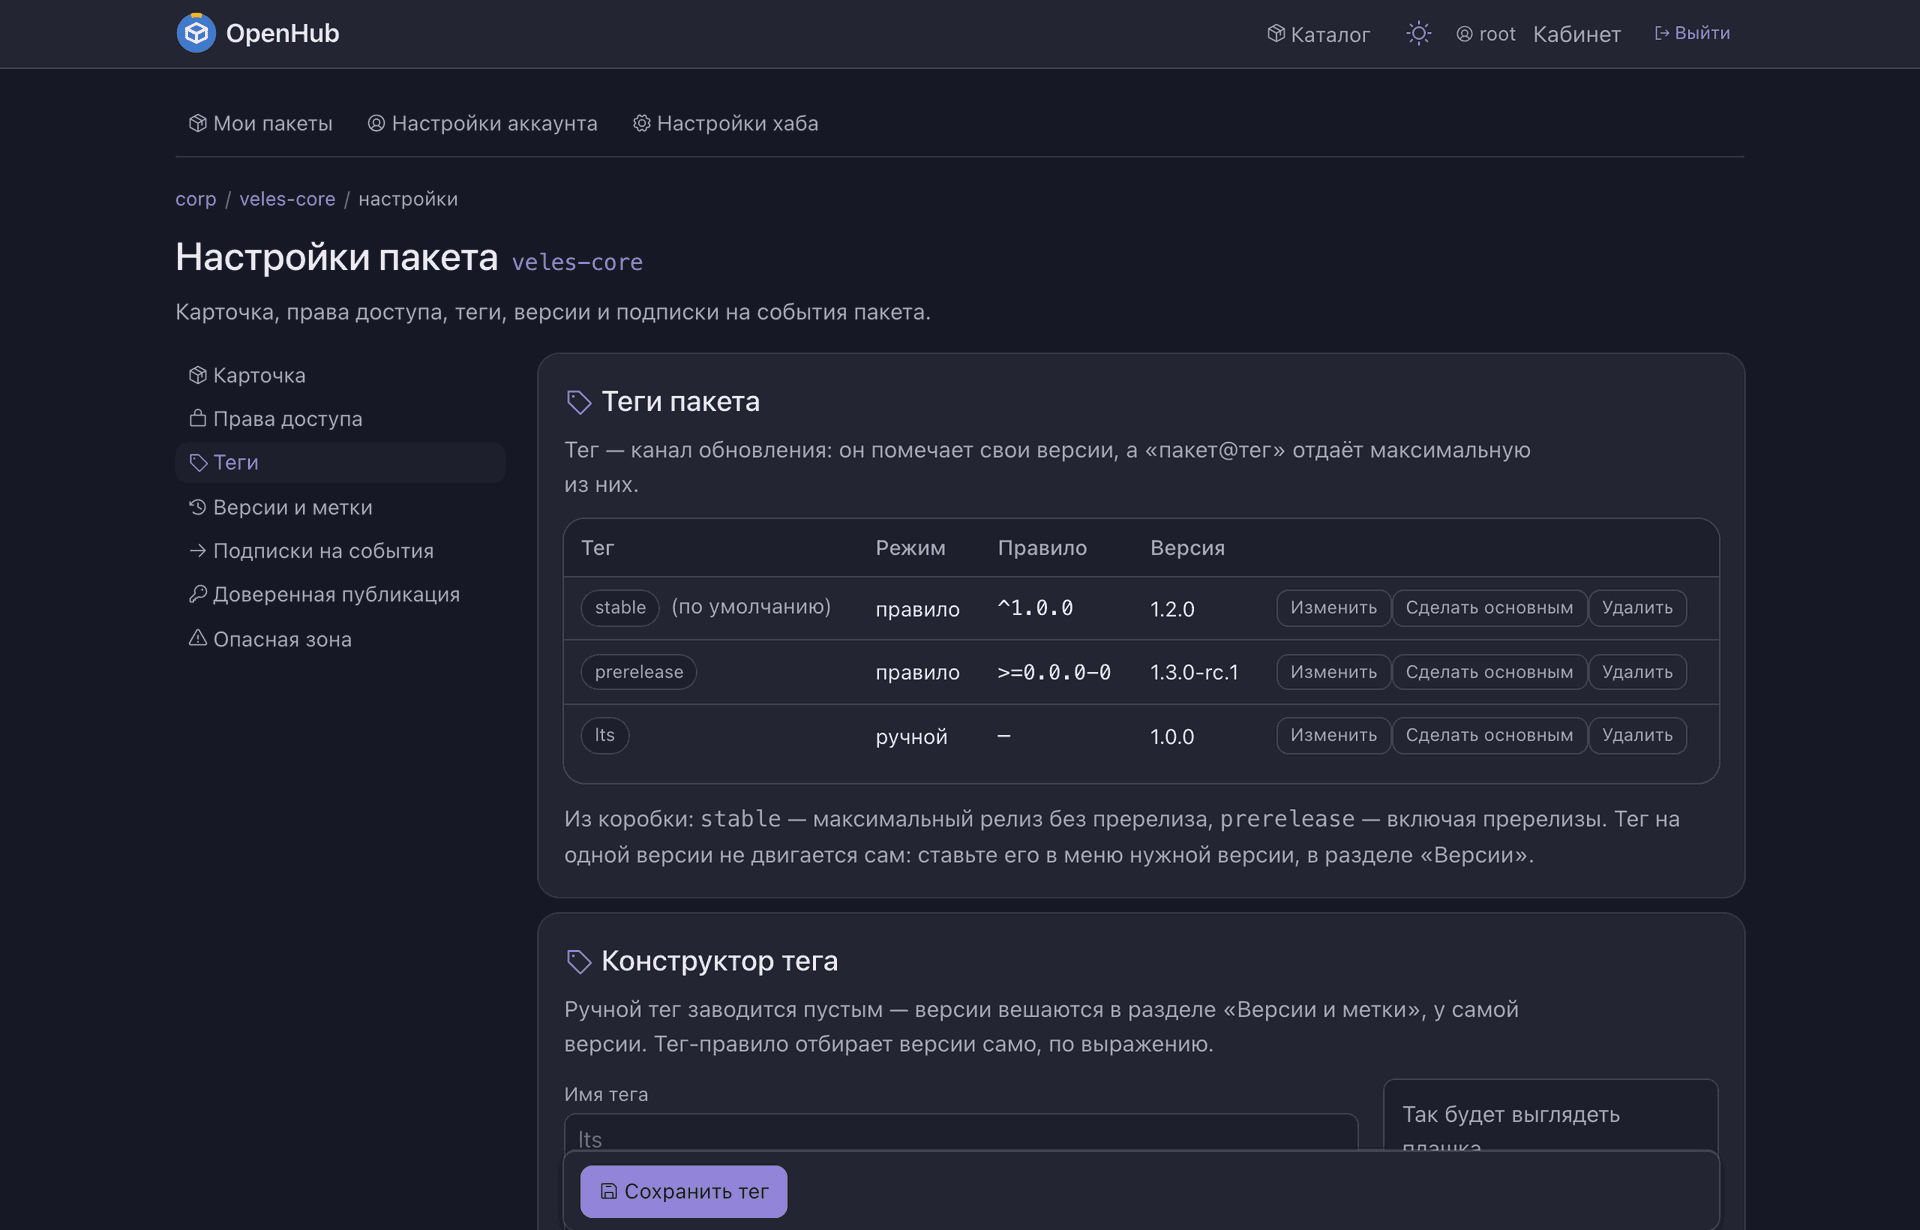
Task: Open Доверенная публикация section
Action: 340,594
